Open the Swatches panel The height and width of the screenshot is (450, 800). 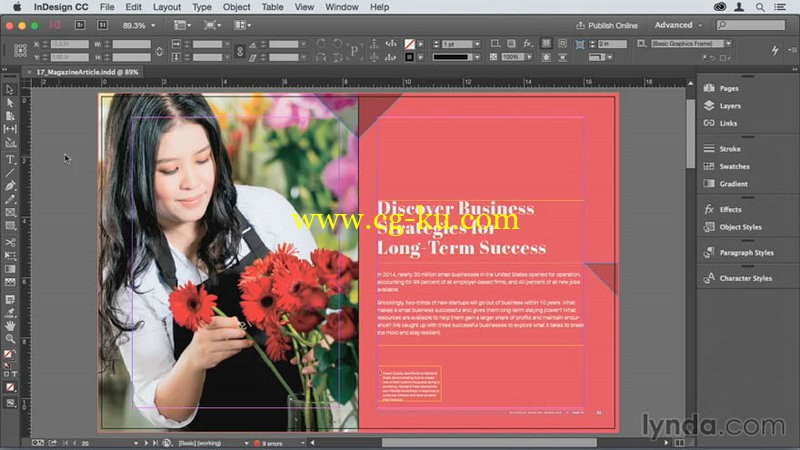[727, 166]
